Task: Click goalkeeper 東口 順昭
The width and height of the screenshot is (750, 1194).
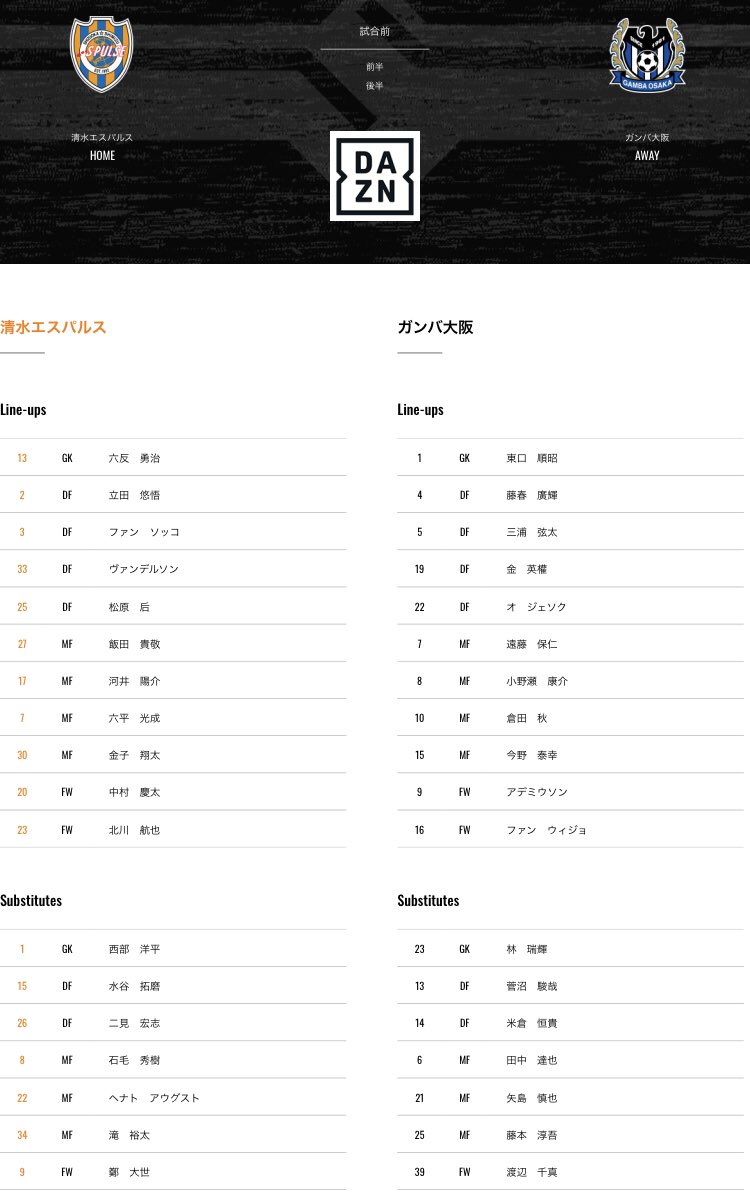Action: pos(531,458)
